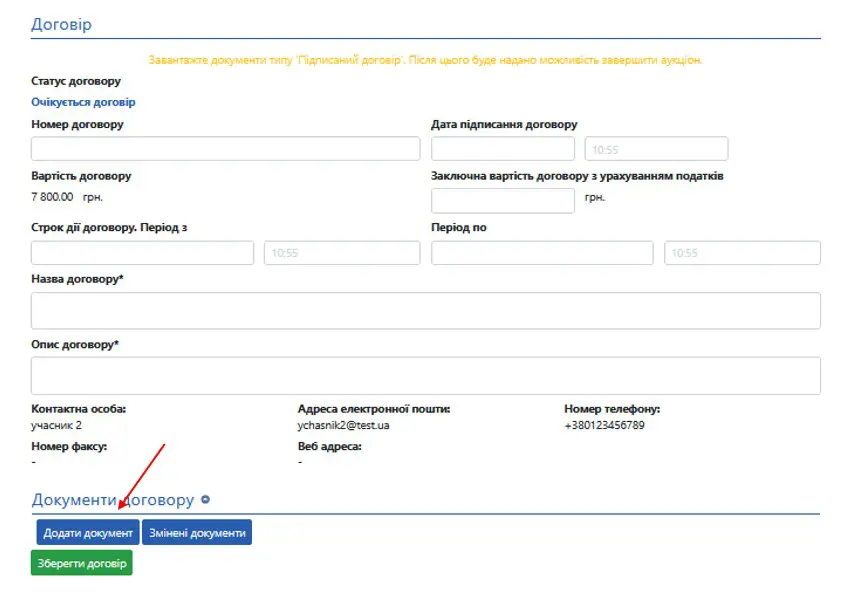
Task: Click into the Опис договору field
Action: click(425, 376)
